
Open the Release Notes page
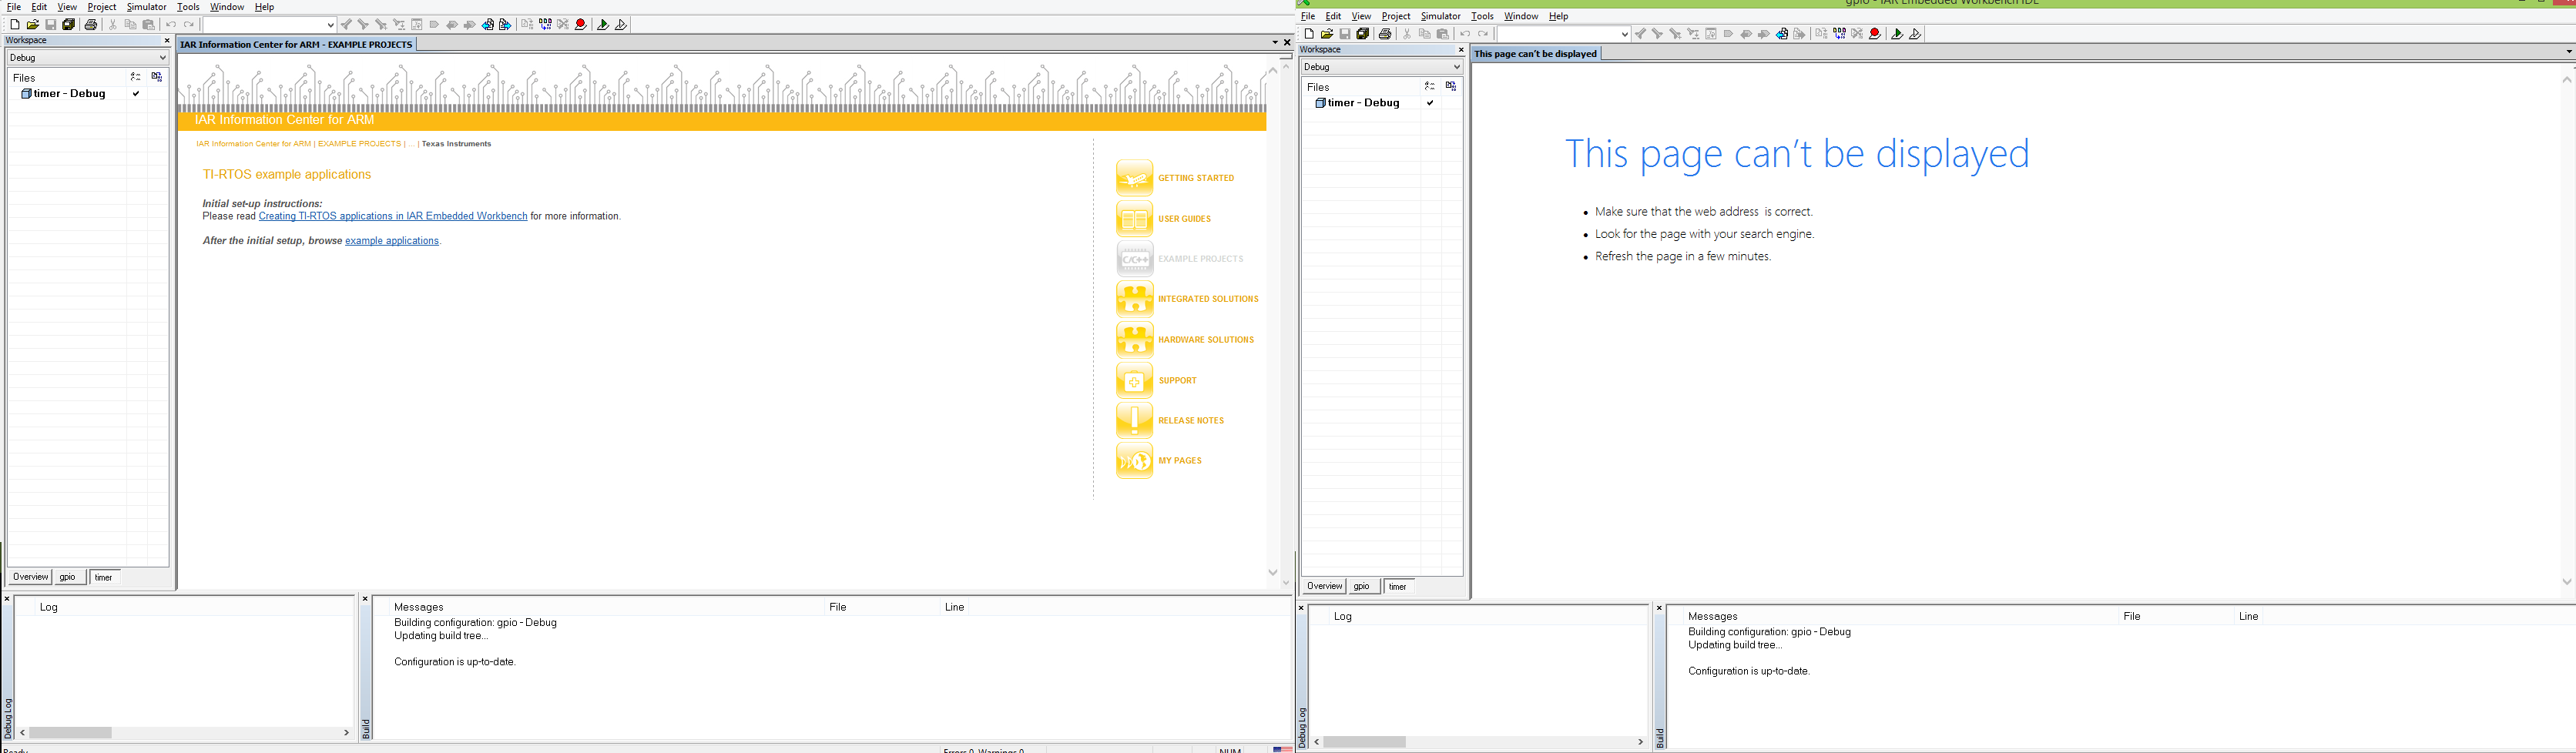[x=1171, y=420]
